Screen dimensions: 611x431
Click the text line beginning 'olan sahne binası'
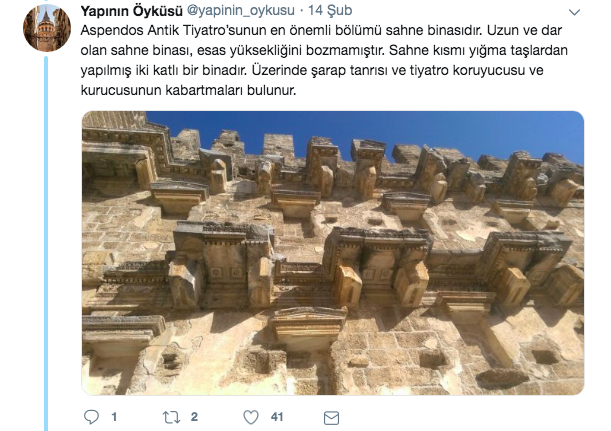324,51
